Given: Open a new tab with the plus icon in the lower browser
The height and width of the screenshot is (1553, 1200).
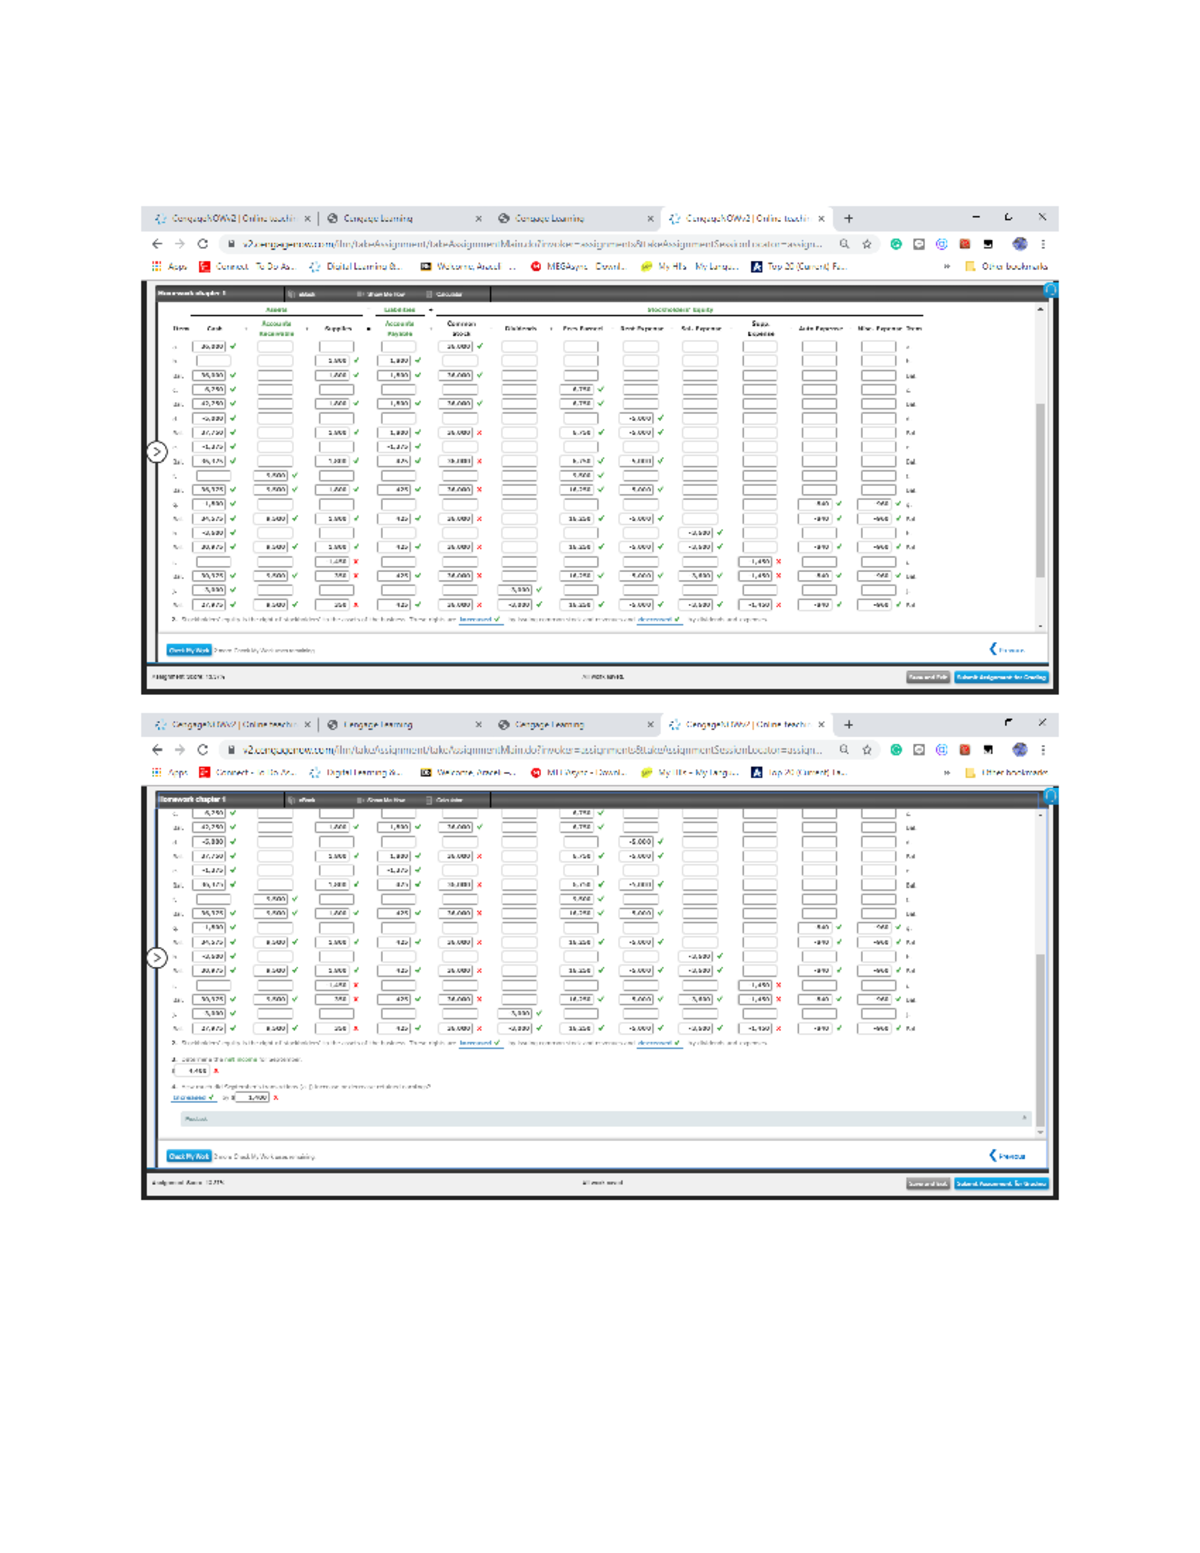Looking at the screenshot, I should point(849,725).
